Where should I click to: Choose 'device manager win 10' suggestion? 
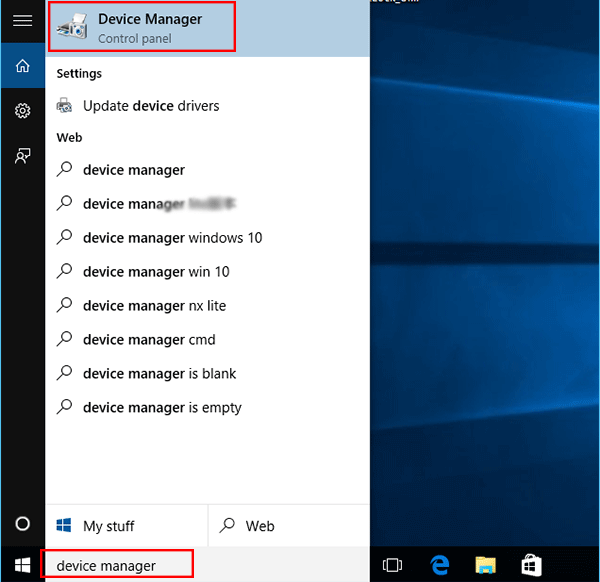coord(156,272)
